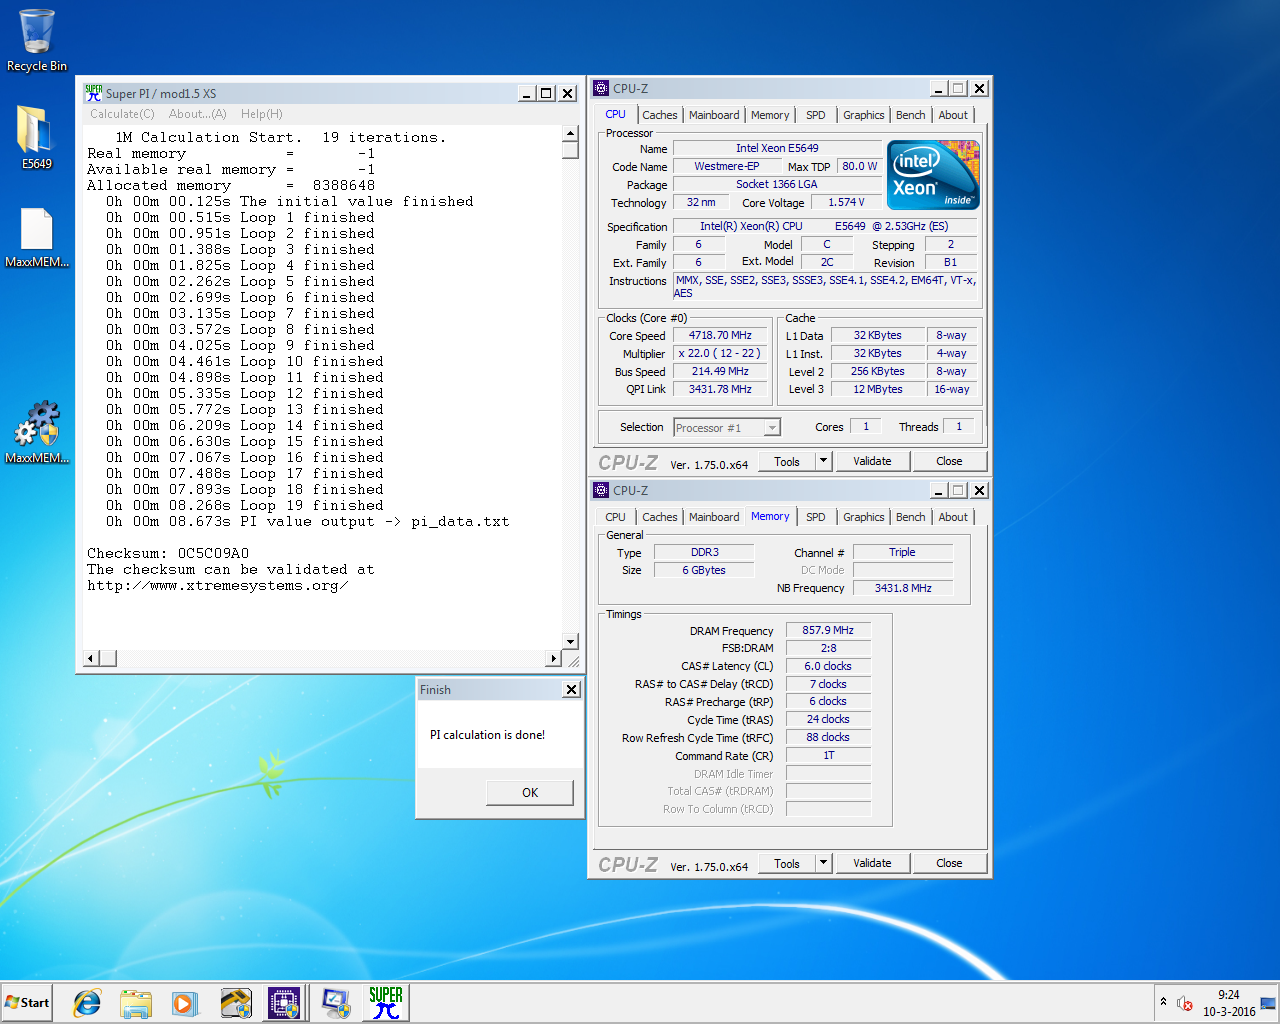This screenshot has width=1280, height=1024.
Task: Open the blank MaxxMEM file icon
Action: [x=37, y=238]
